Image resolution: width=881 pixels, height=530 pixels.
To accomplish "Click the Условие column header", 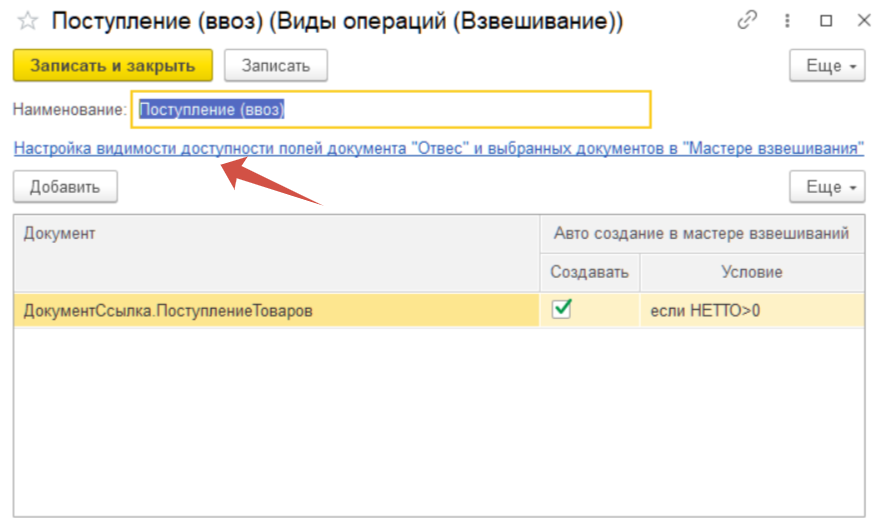I will coord(752,272).
